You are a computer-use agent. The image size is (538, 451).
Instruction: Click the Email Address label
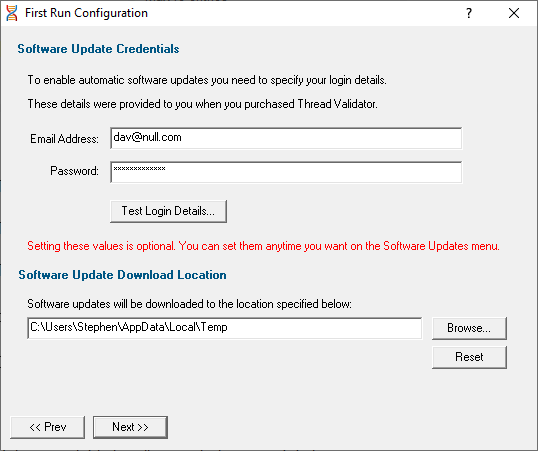click(x=64, y=139)
